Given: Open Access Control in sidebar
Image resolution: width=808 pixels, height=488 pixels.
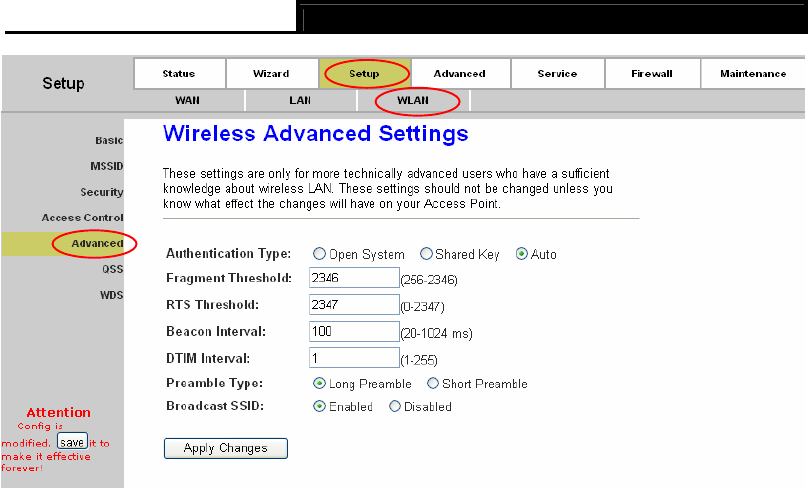Looking at the screenshot, I should [82, 217].
